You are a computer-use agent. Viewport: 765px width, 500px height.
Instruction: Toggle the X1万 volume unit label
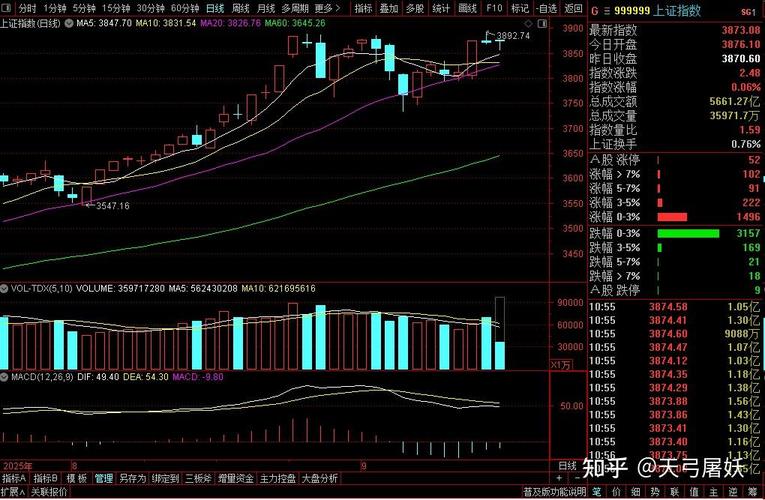563,365
